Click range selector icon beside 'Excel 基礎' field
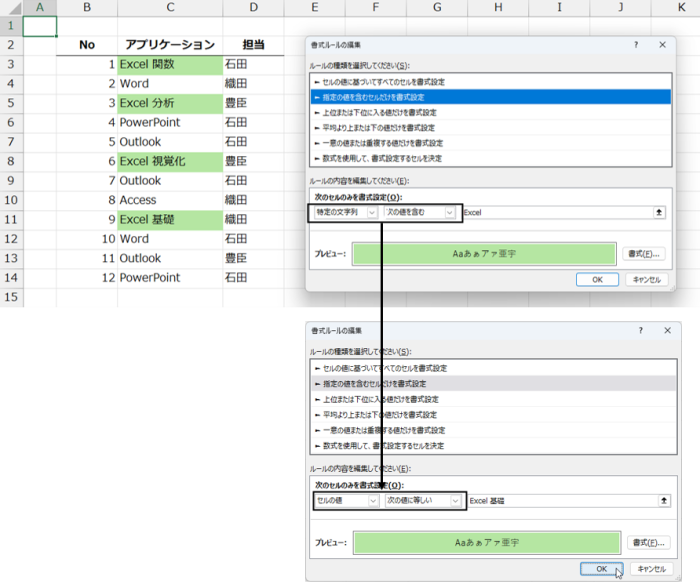Viewport: 700px width, 584px height. pos(663,500)
